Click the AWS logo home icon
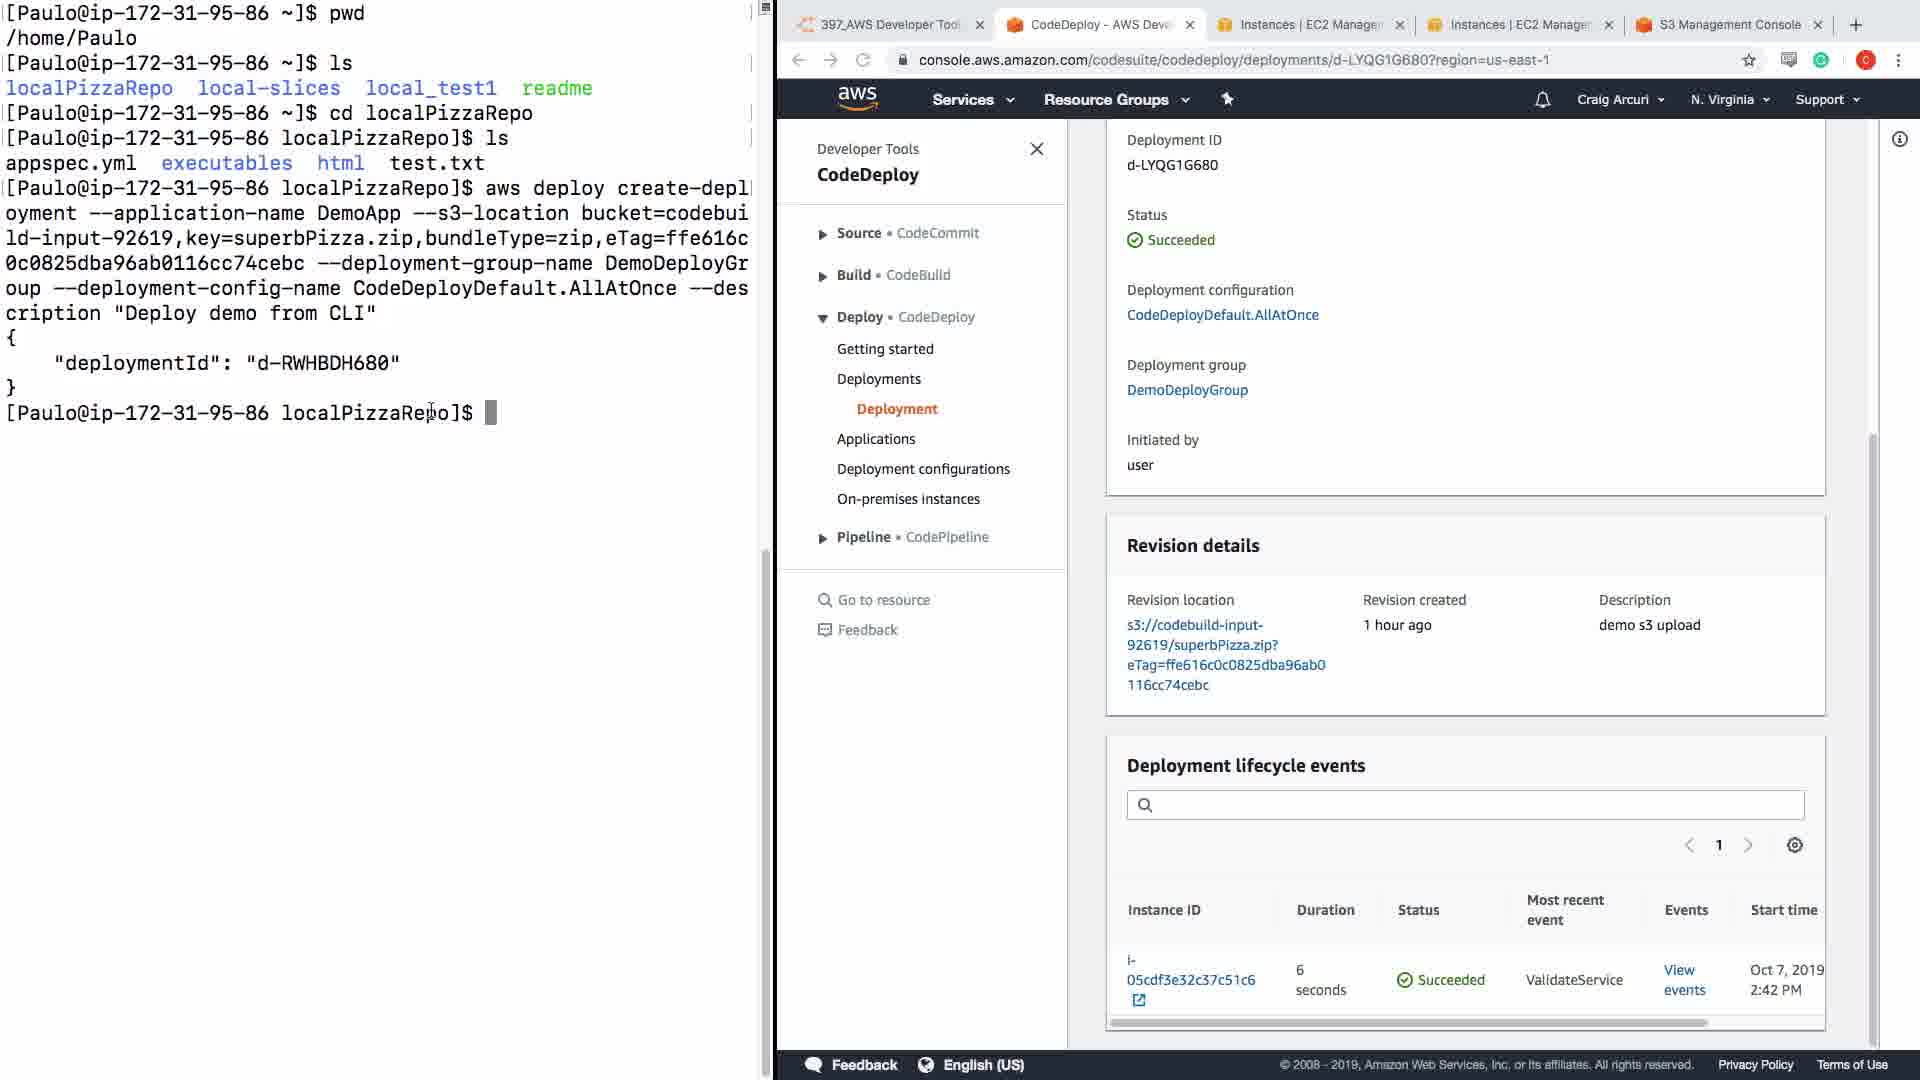Screen dimensions: 1920x1080 857,98
